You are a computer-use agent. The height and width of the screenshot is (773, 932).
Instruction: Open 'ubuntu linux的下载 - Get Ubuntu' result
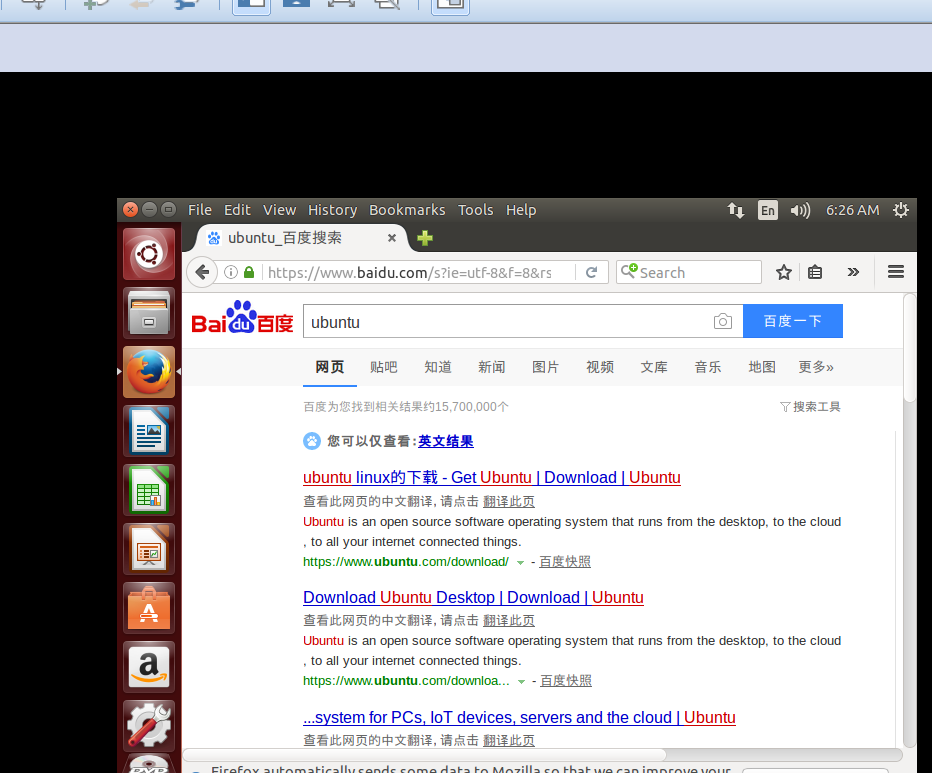492,477
